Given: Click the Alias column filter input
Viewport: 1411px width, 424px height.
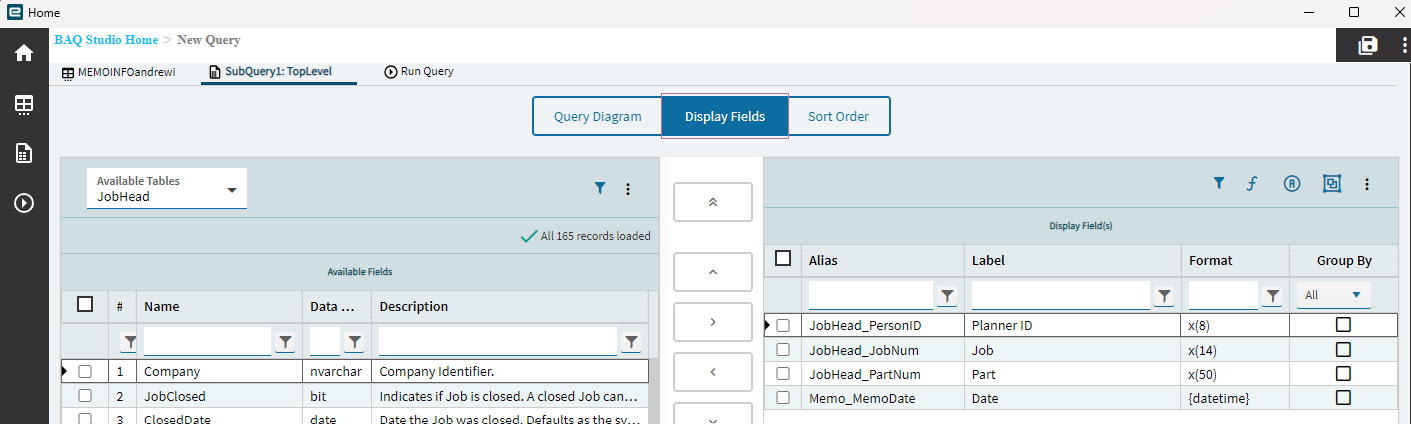Looking at the screenshot, I should [870, 295].
